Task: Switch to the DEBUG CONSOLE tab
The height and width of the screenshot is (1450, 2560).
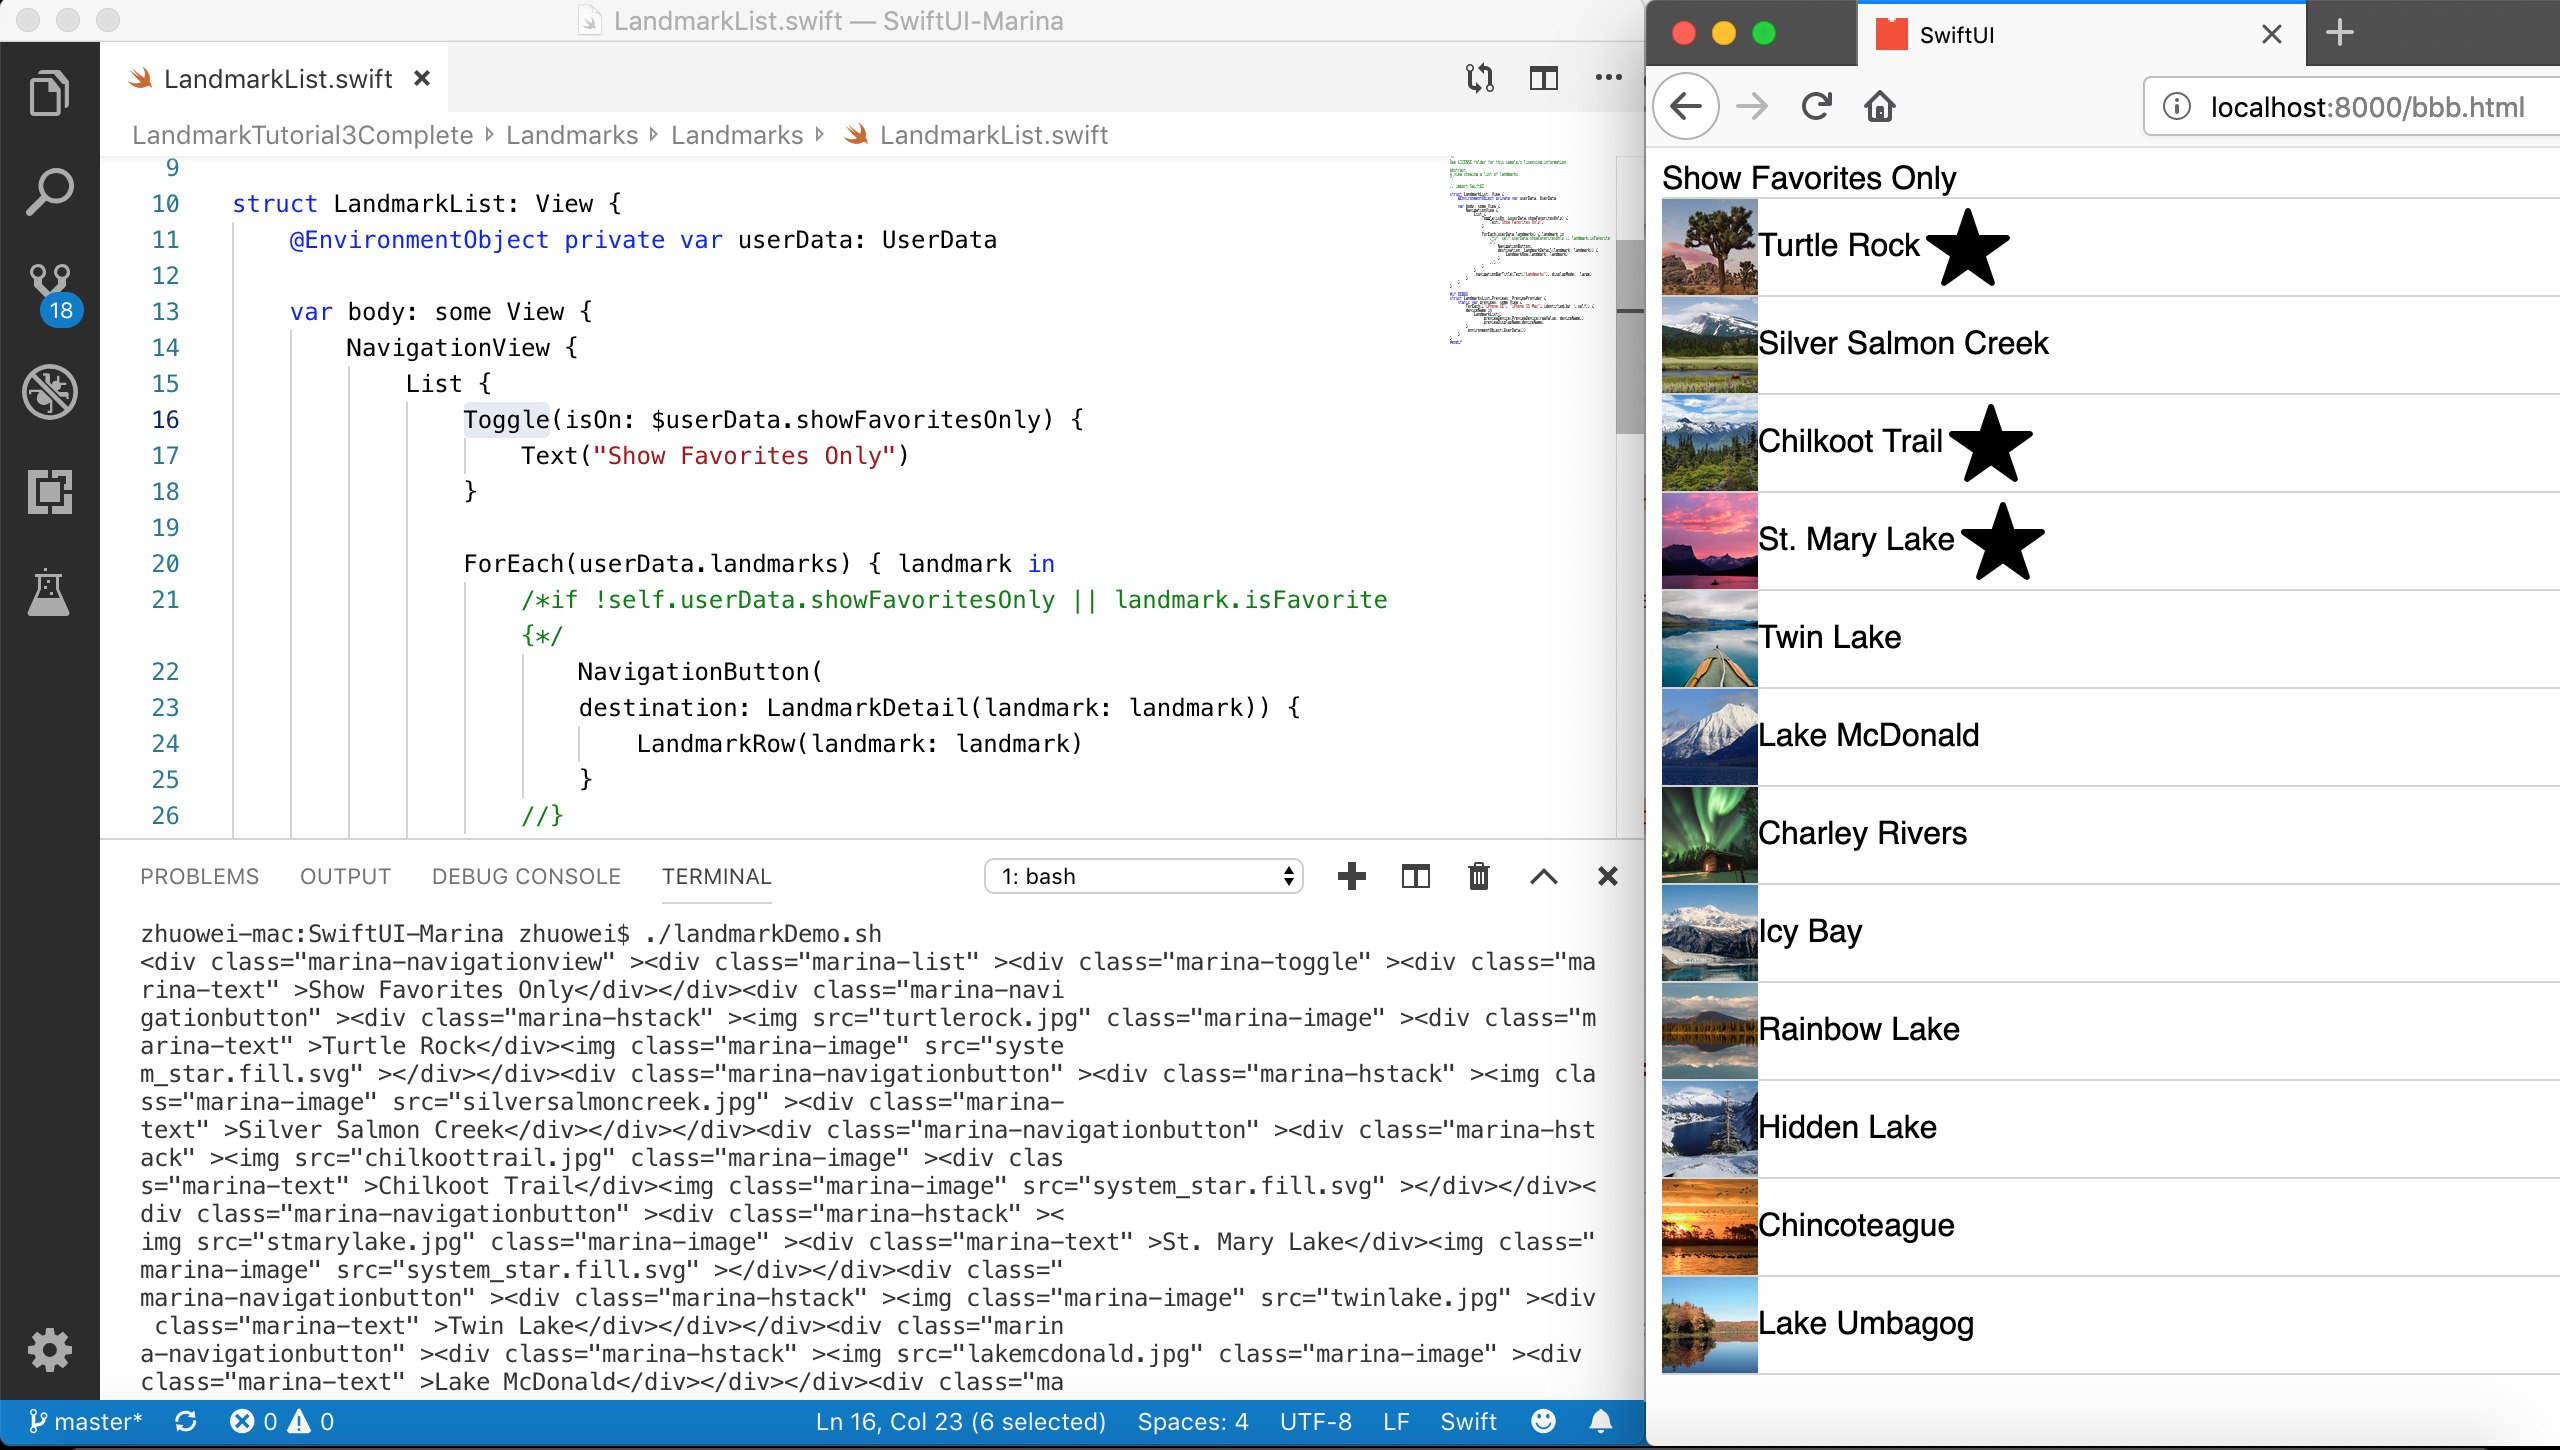Action: point(526,876)
